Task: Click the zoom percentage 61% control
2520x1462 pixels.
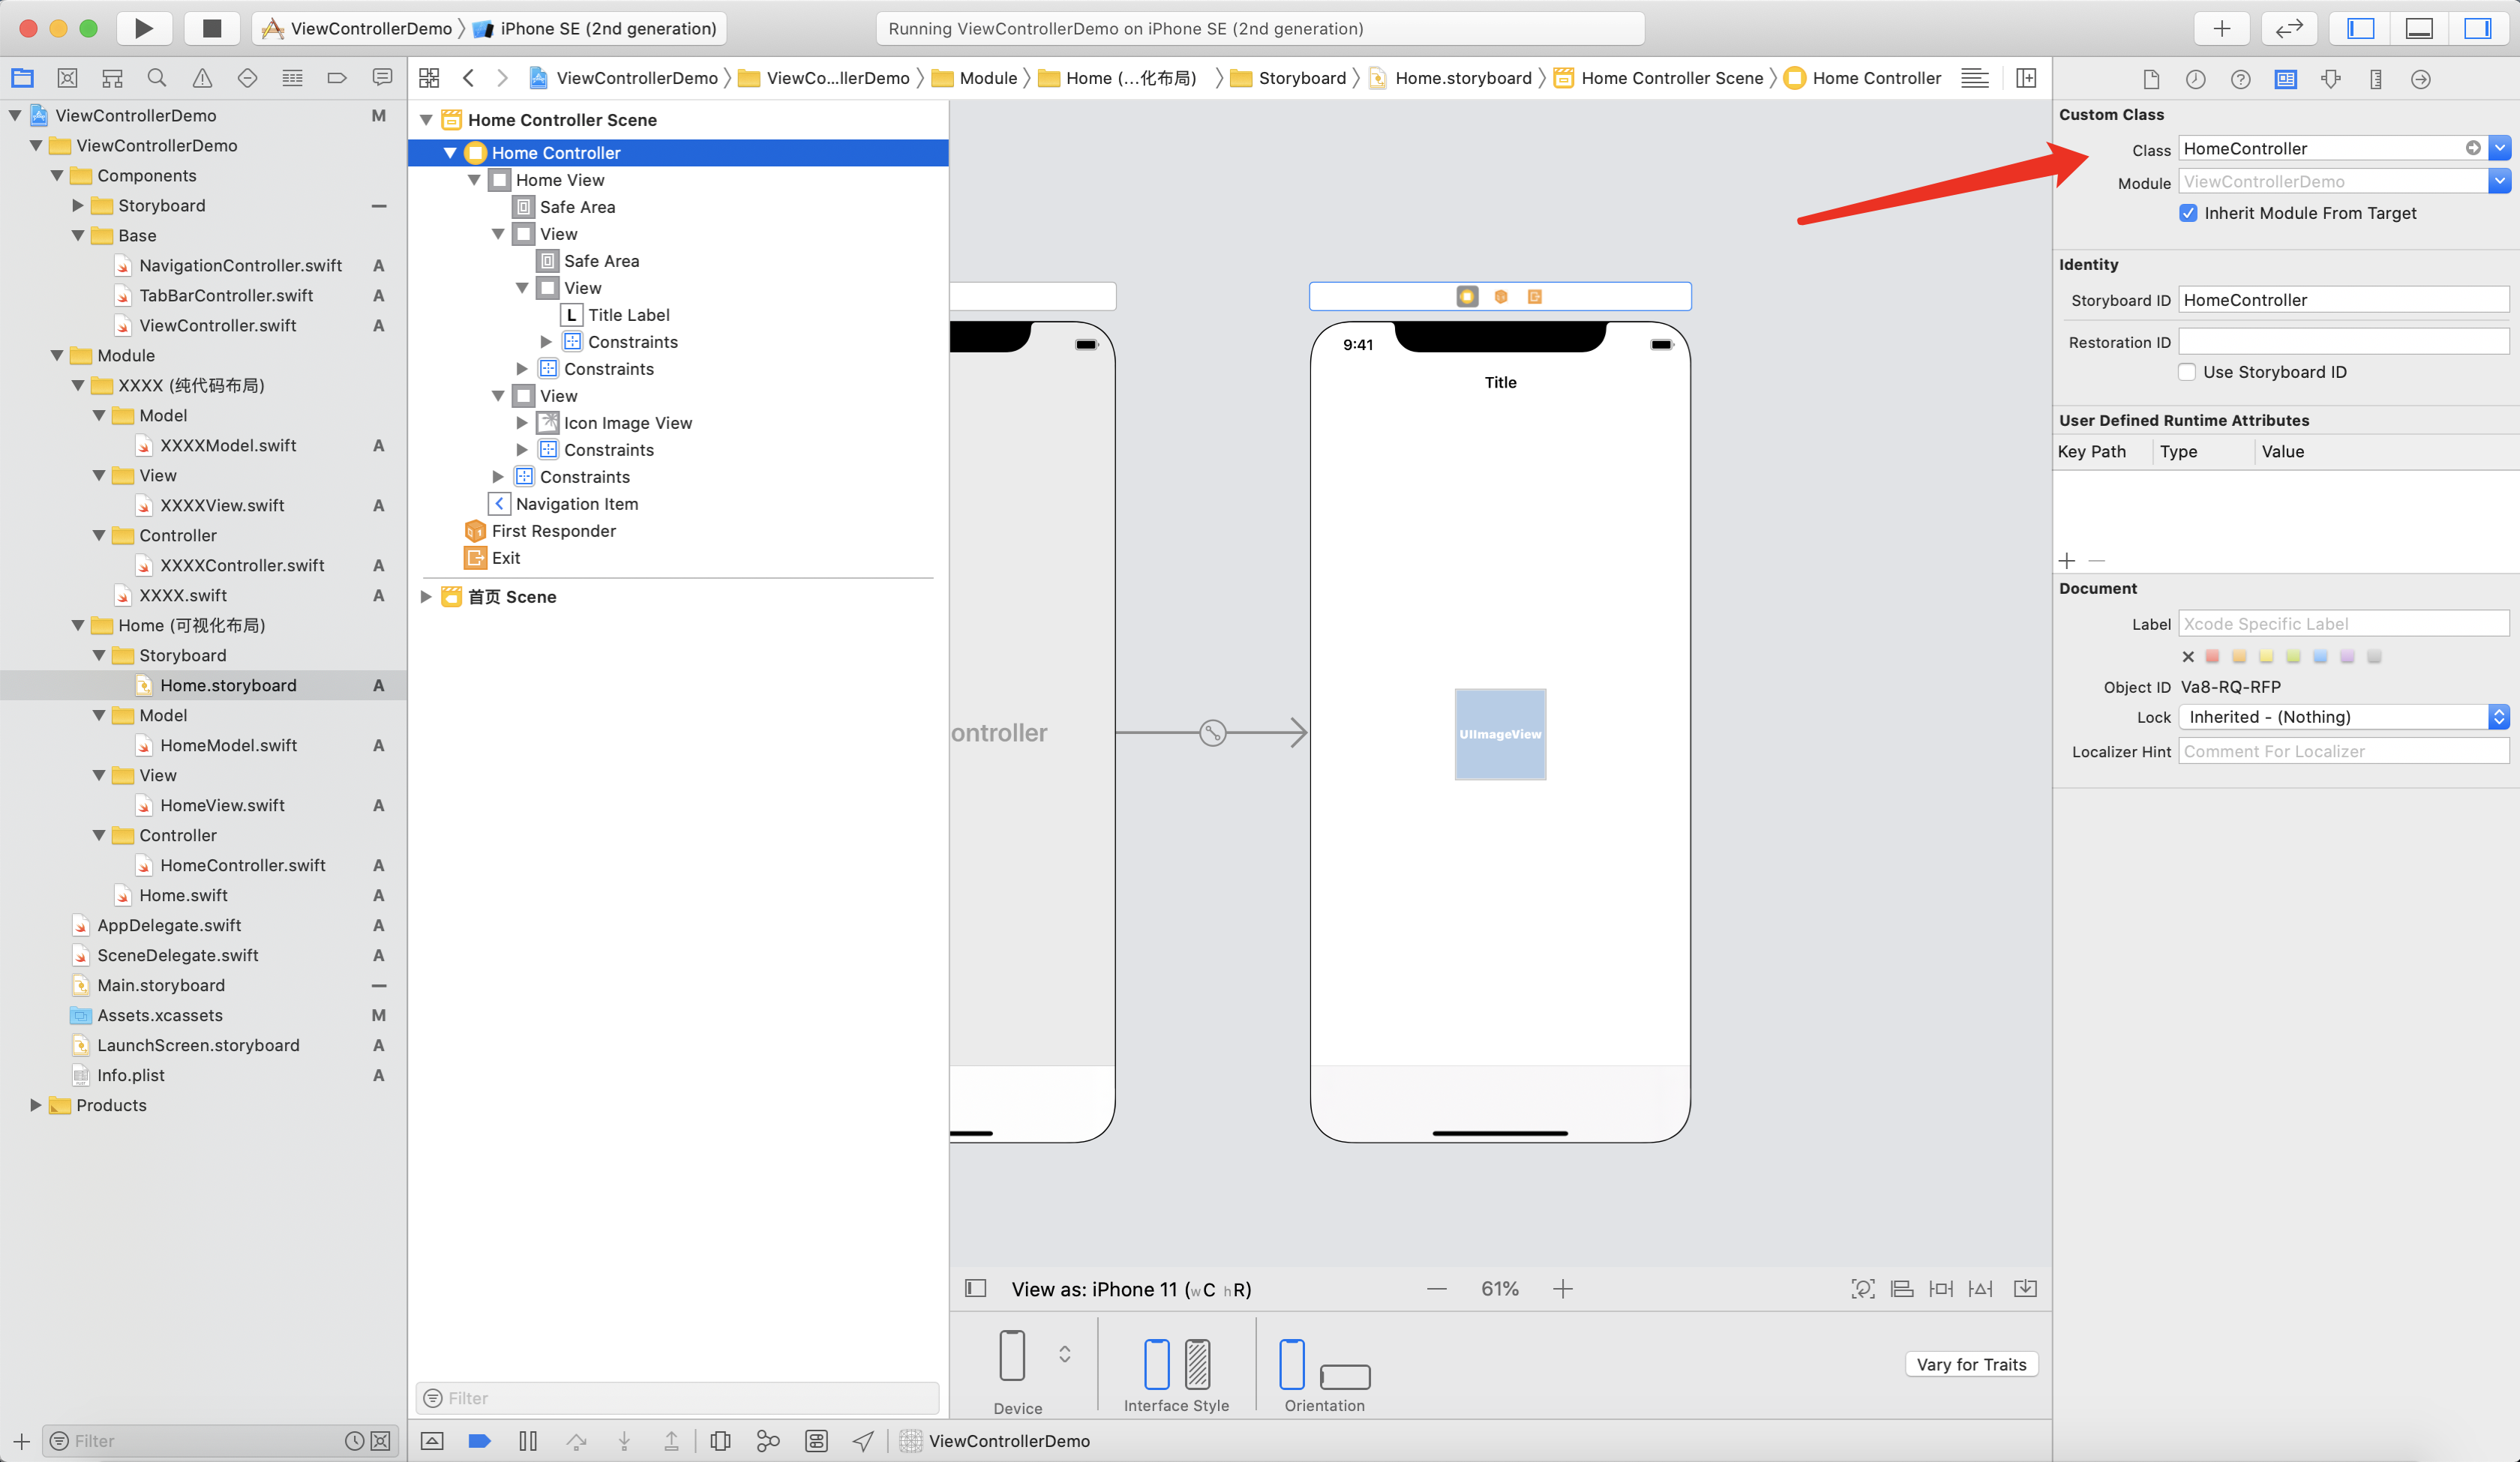Action: pyautogui.click(x=1498, y=1288)
